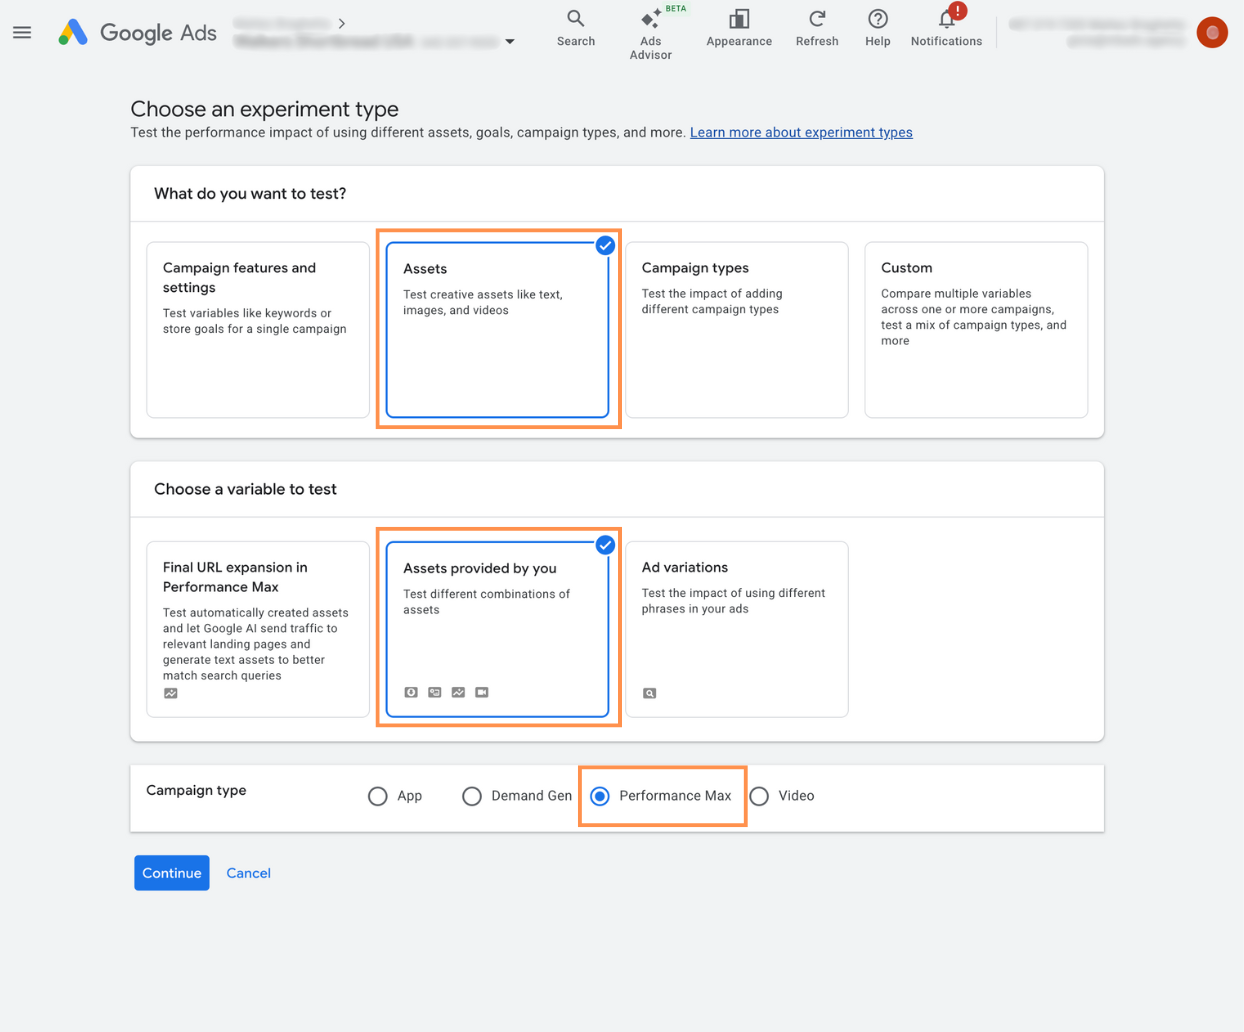Click 'Choose a variable to test' heading
The width and height of the screenshot is (1244, 1032).
click(245, 489)
